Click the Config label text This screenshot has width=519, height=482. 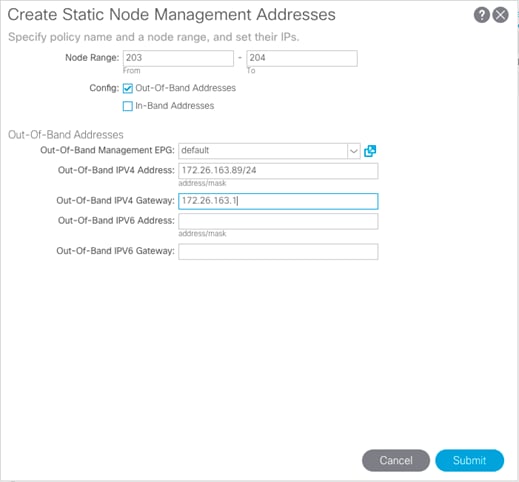pos(104,88)
